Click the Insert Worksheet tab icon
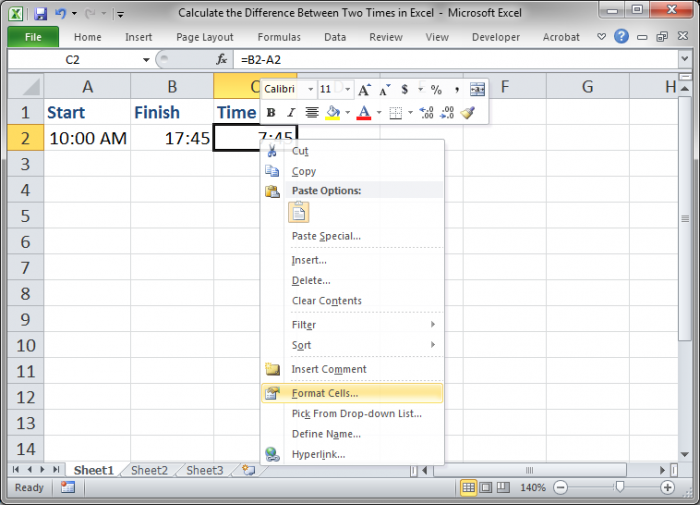 (x=249, y=470)
